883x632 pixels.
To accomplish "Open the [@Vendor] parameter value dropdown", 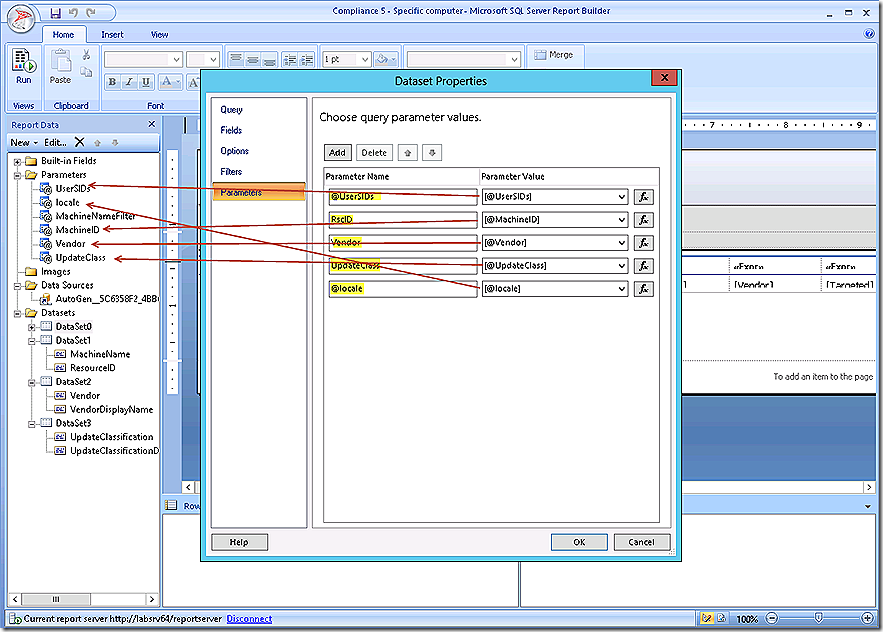I will click(x=622, y=243).
